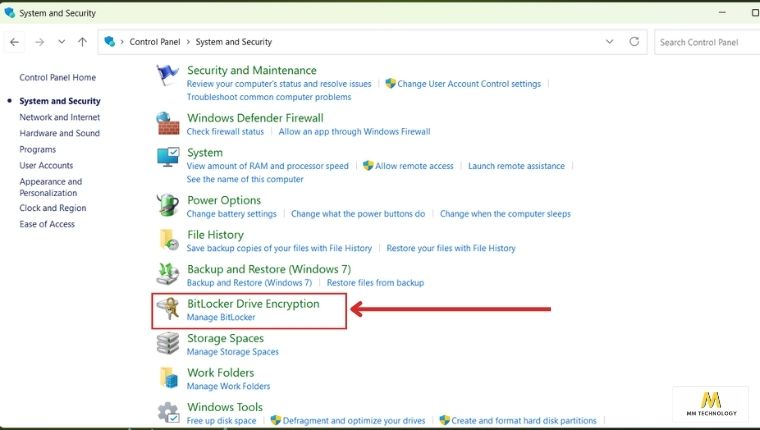Image resolution: width=760 pixels, height=430 pixels.
Task: Open User Accounts category
Action: click(x=46, y=165)
